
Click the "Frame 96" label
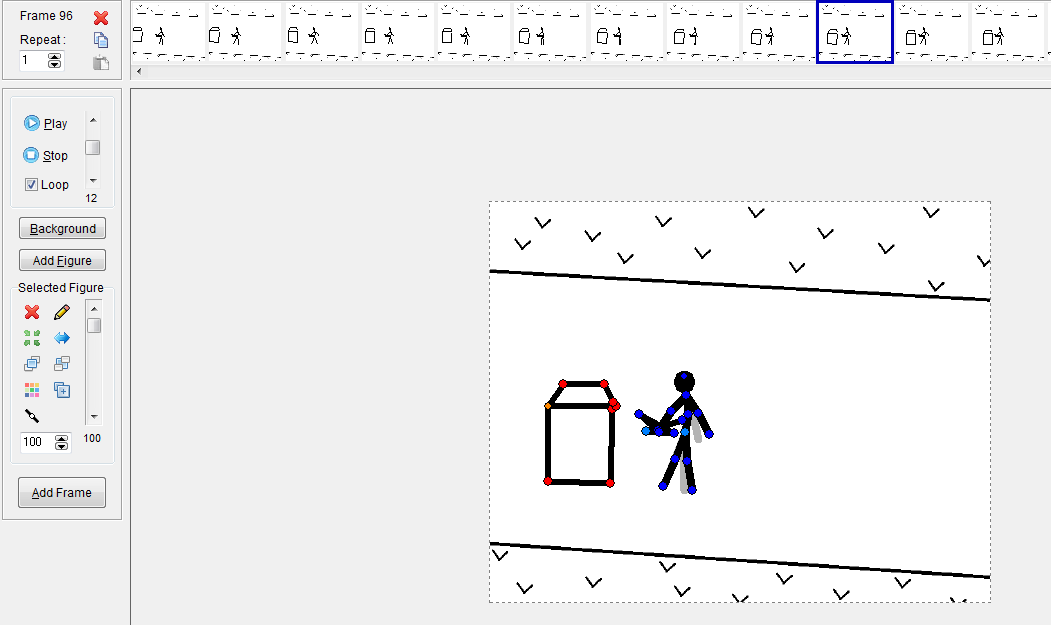[x=46, y=15]
